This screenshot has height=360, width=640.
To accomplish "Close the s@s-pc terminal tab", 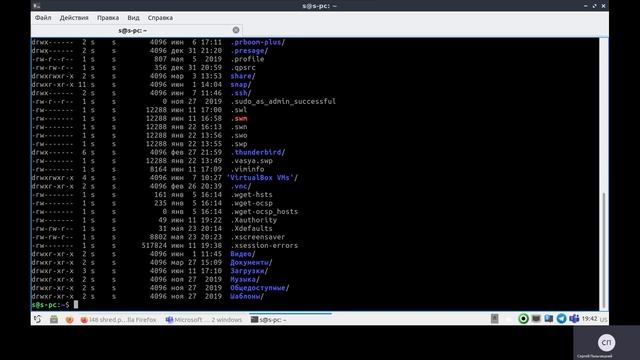I will pyautogui.click(x=236, y=30).
